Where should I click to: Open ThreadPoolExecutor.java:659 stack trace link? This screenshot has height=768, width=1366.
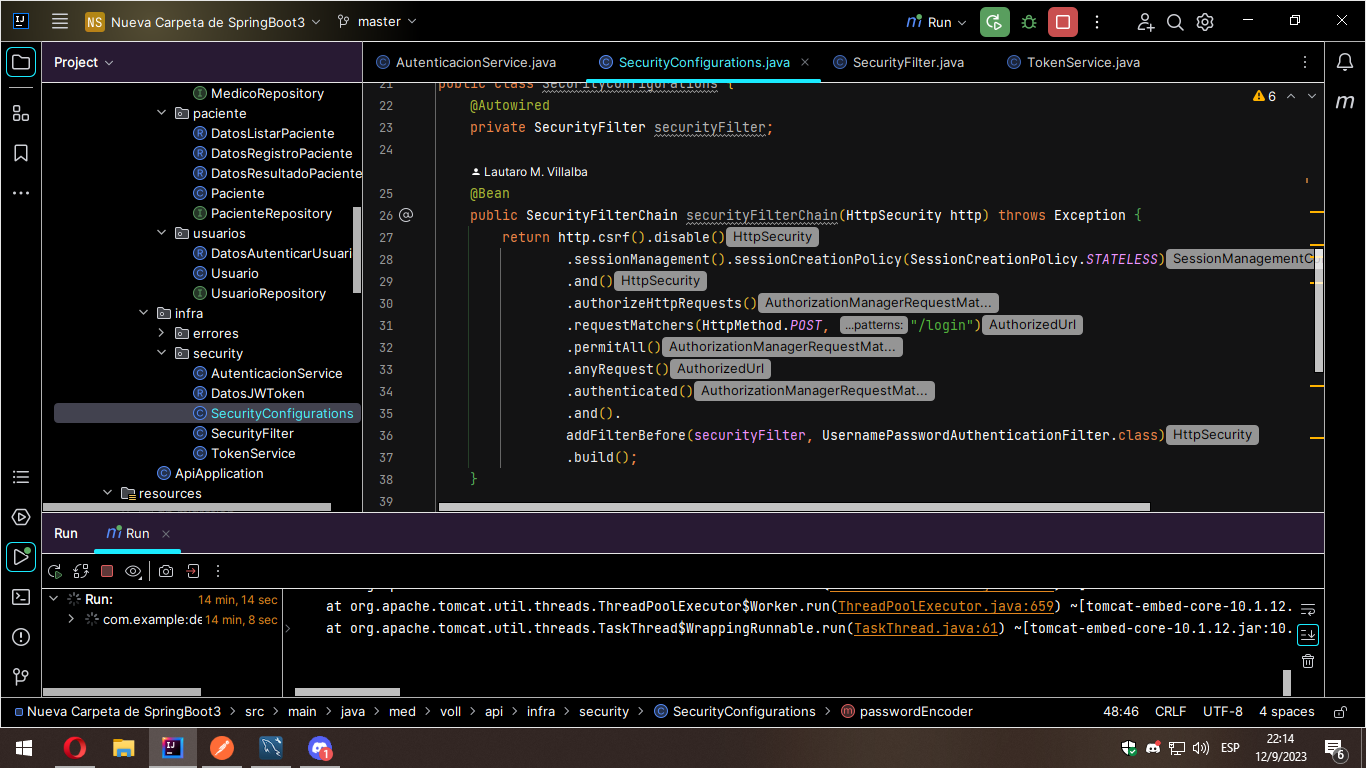point(946,607)
